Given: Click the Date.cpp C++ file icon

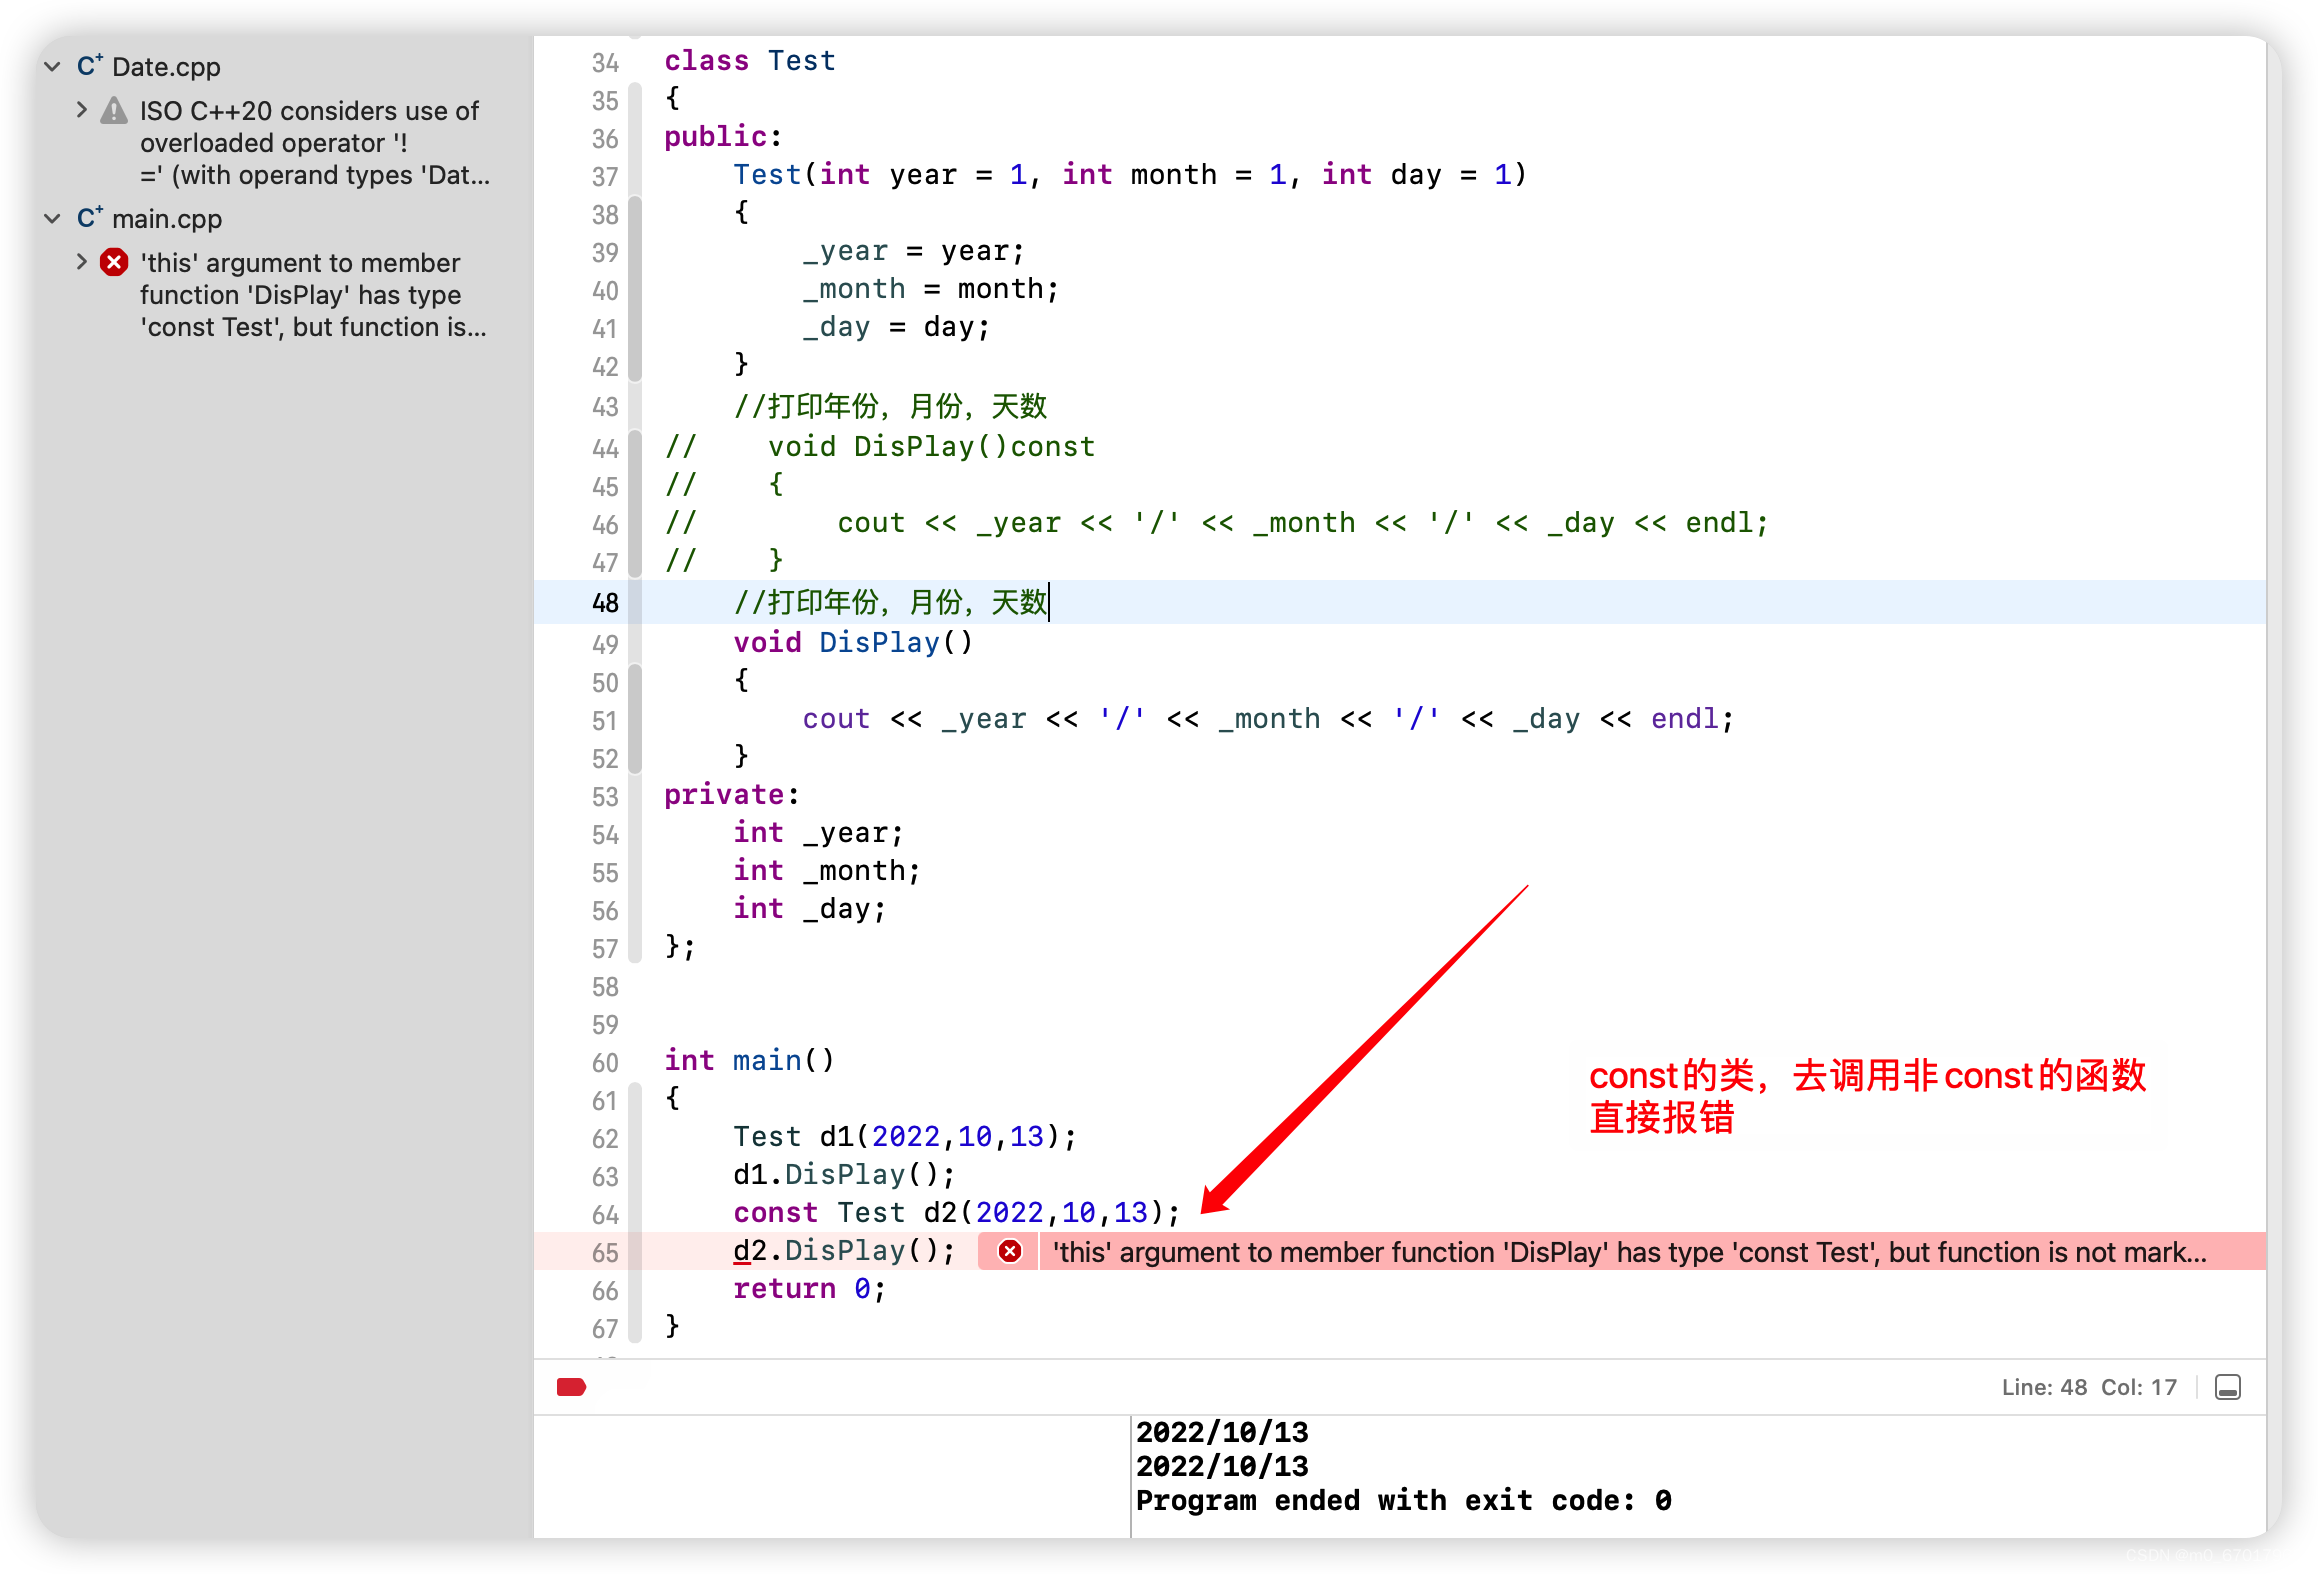Looking at the screenshot, I should 90,66.
